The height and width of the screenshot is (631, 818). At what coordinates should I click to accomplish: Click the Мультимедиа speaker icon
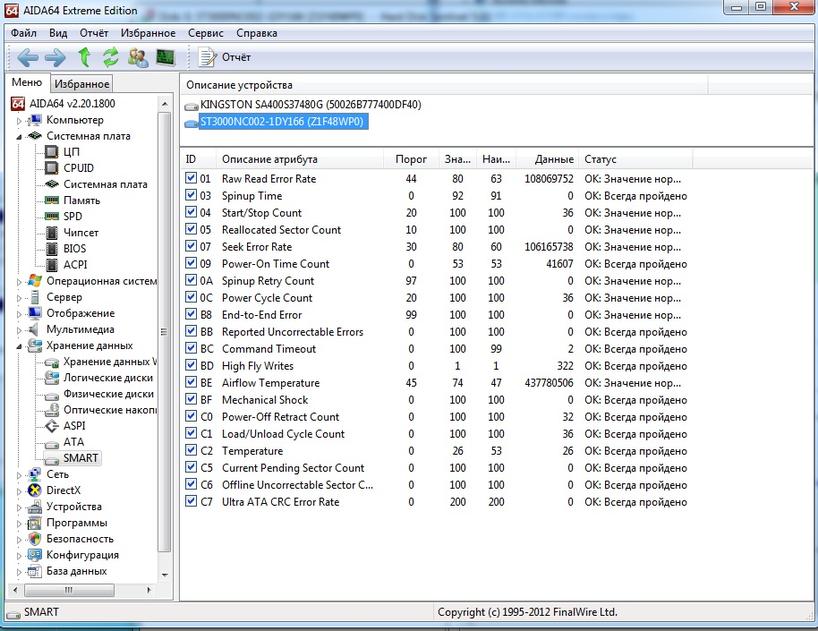tap(34, 329)
